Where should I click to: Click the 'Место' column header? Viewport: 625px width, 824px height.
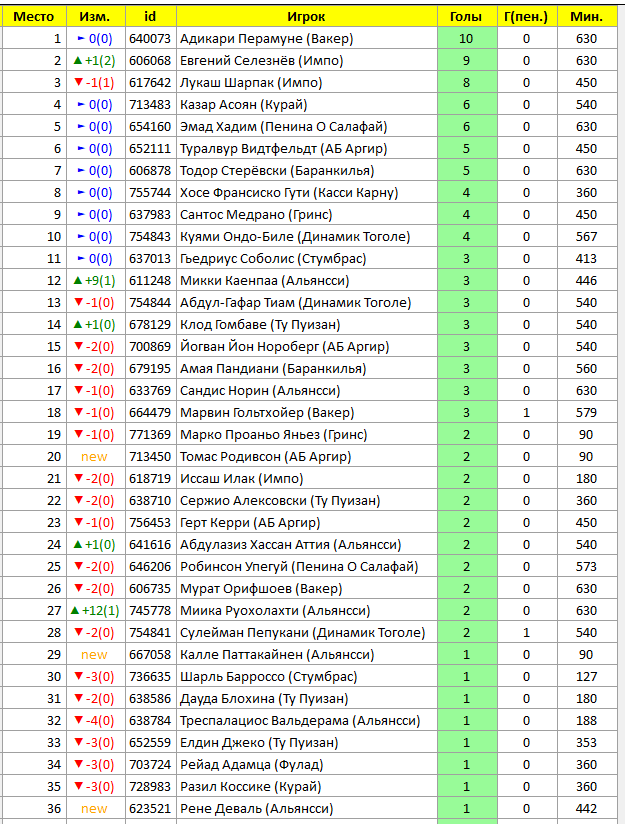[x=34, y=17]
